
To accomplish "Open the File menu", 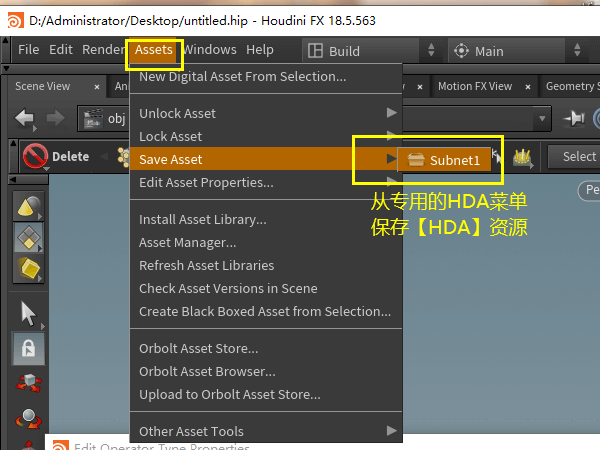I will [29, 50].
